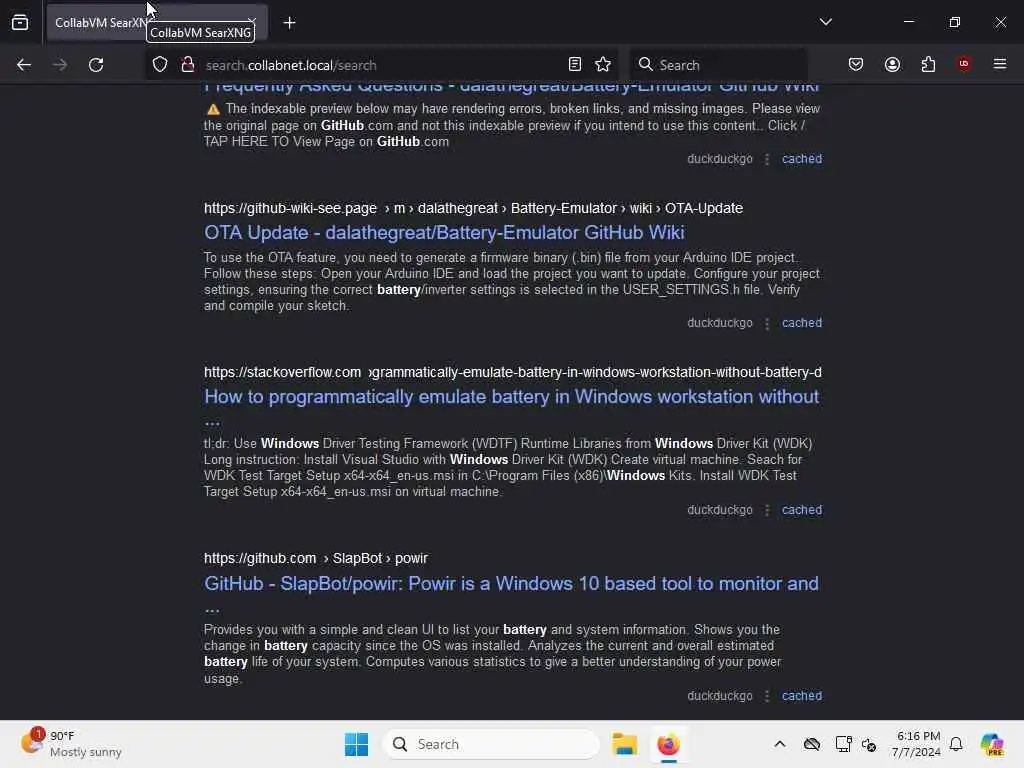This screenshot has width=1024, height=768.
Task: Open cached link for Frequently Asked Questions result
Action: [802, 159]
